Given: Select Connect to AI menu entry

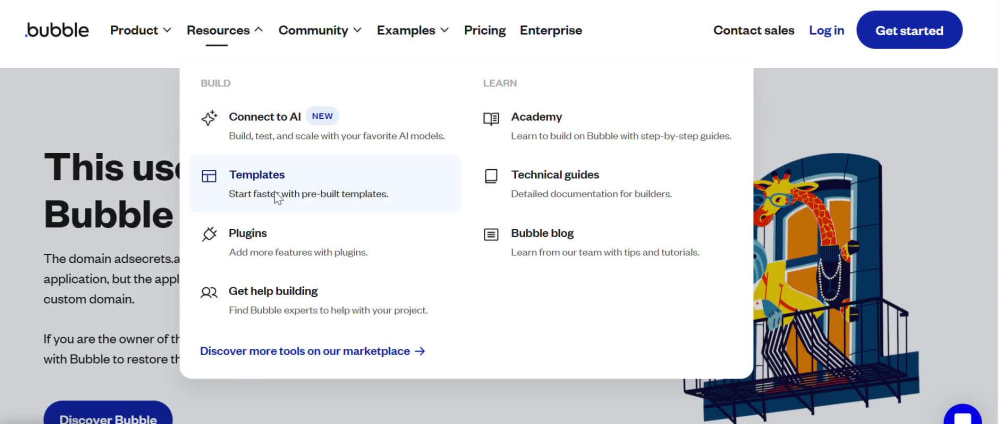Looking at the screenshot, I should pos(325,126).
